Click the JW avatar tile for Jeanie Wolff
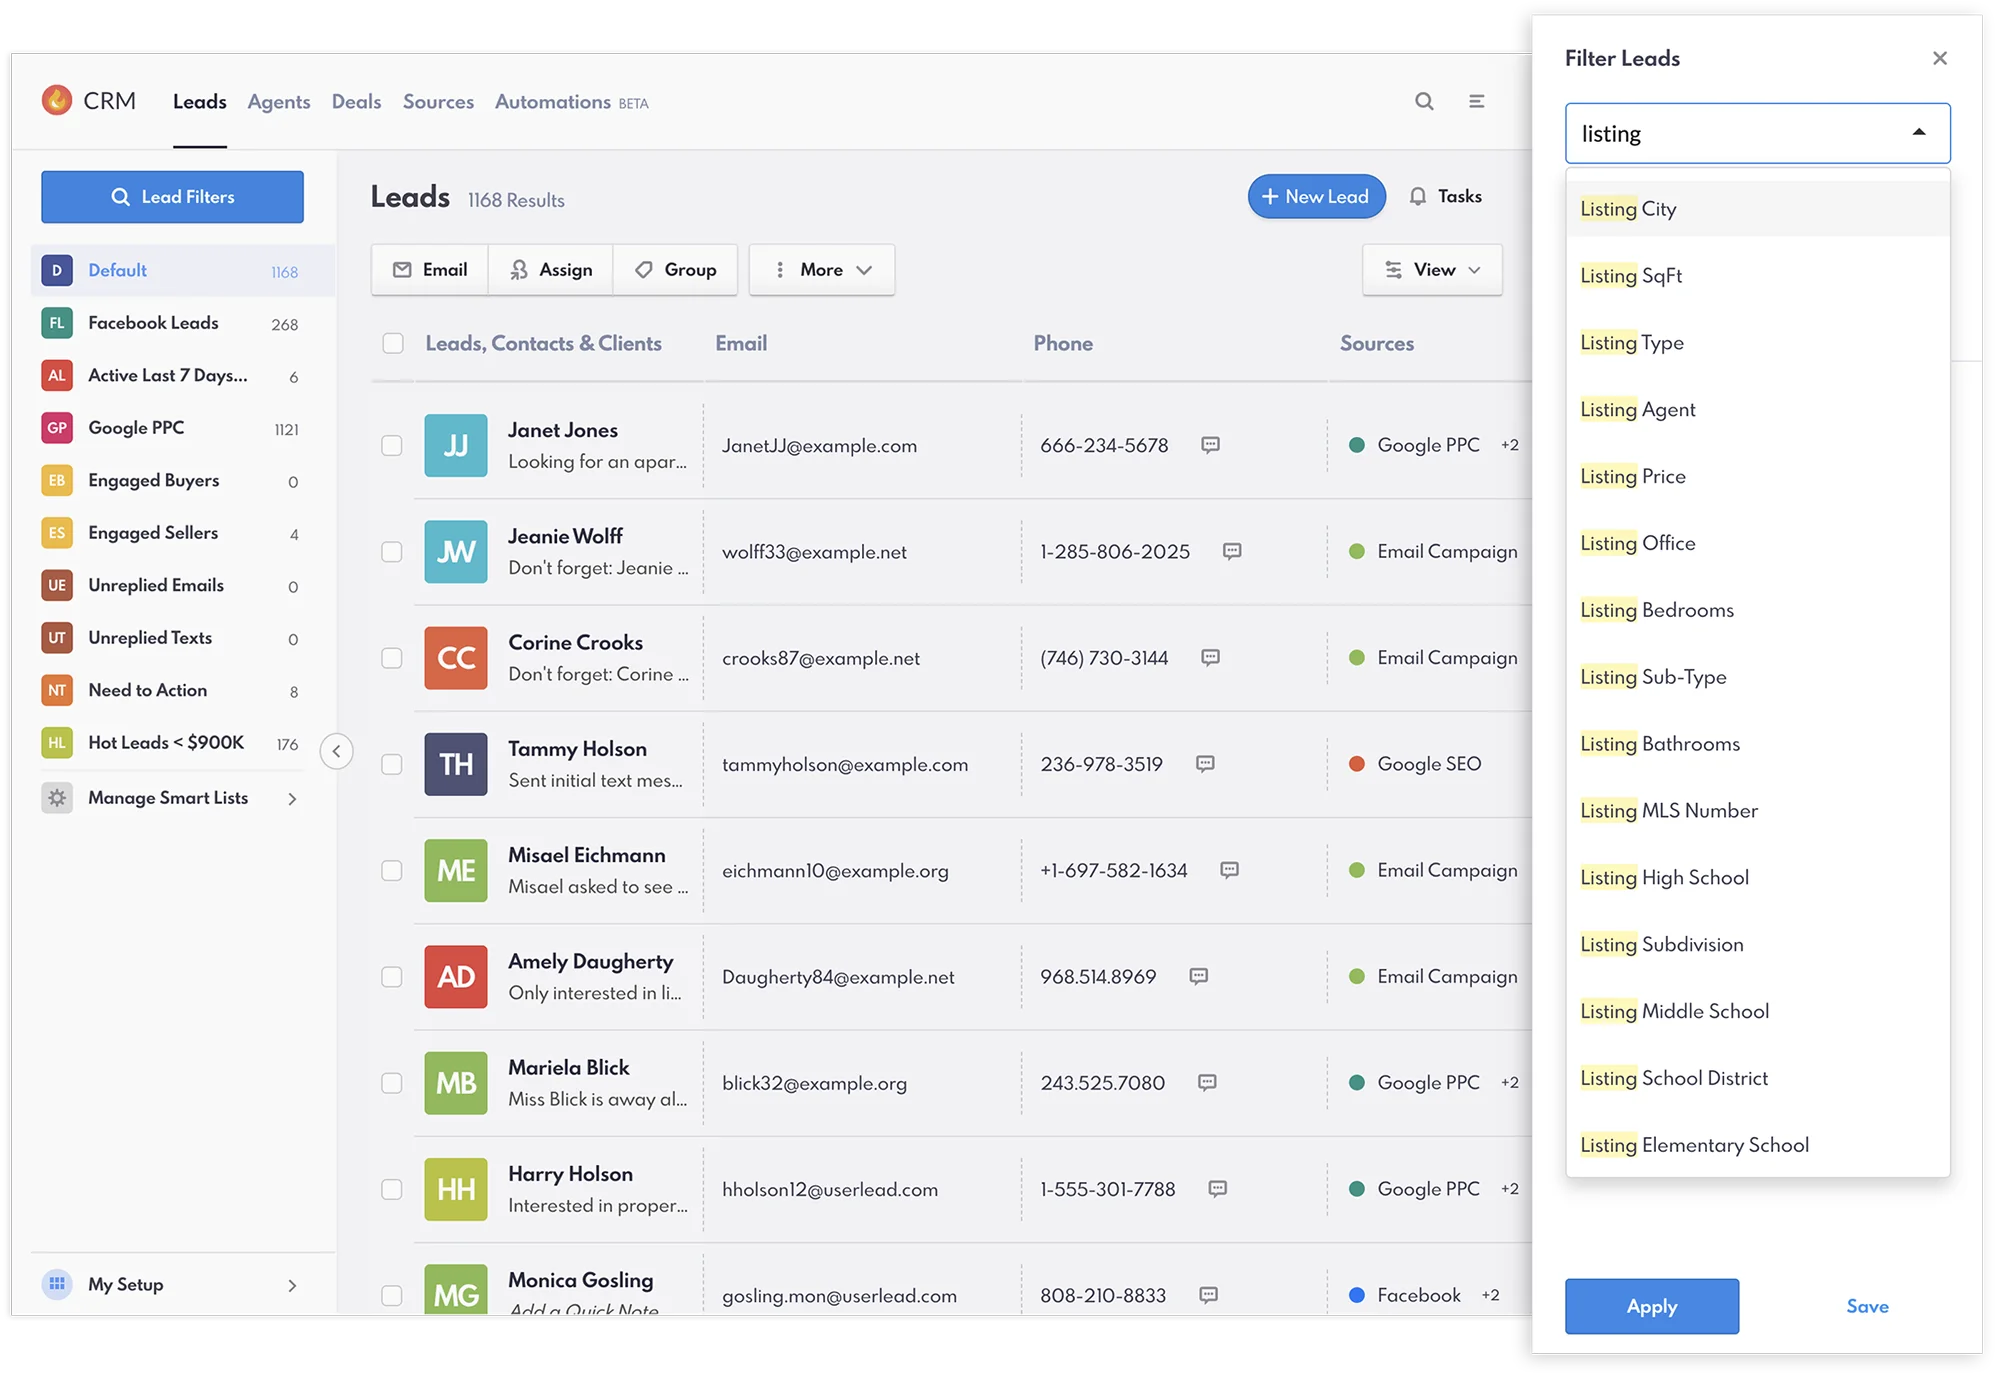2000x1373 pixels. tap(456, 552)
